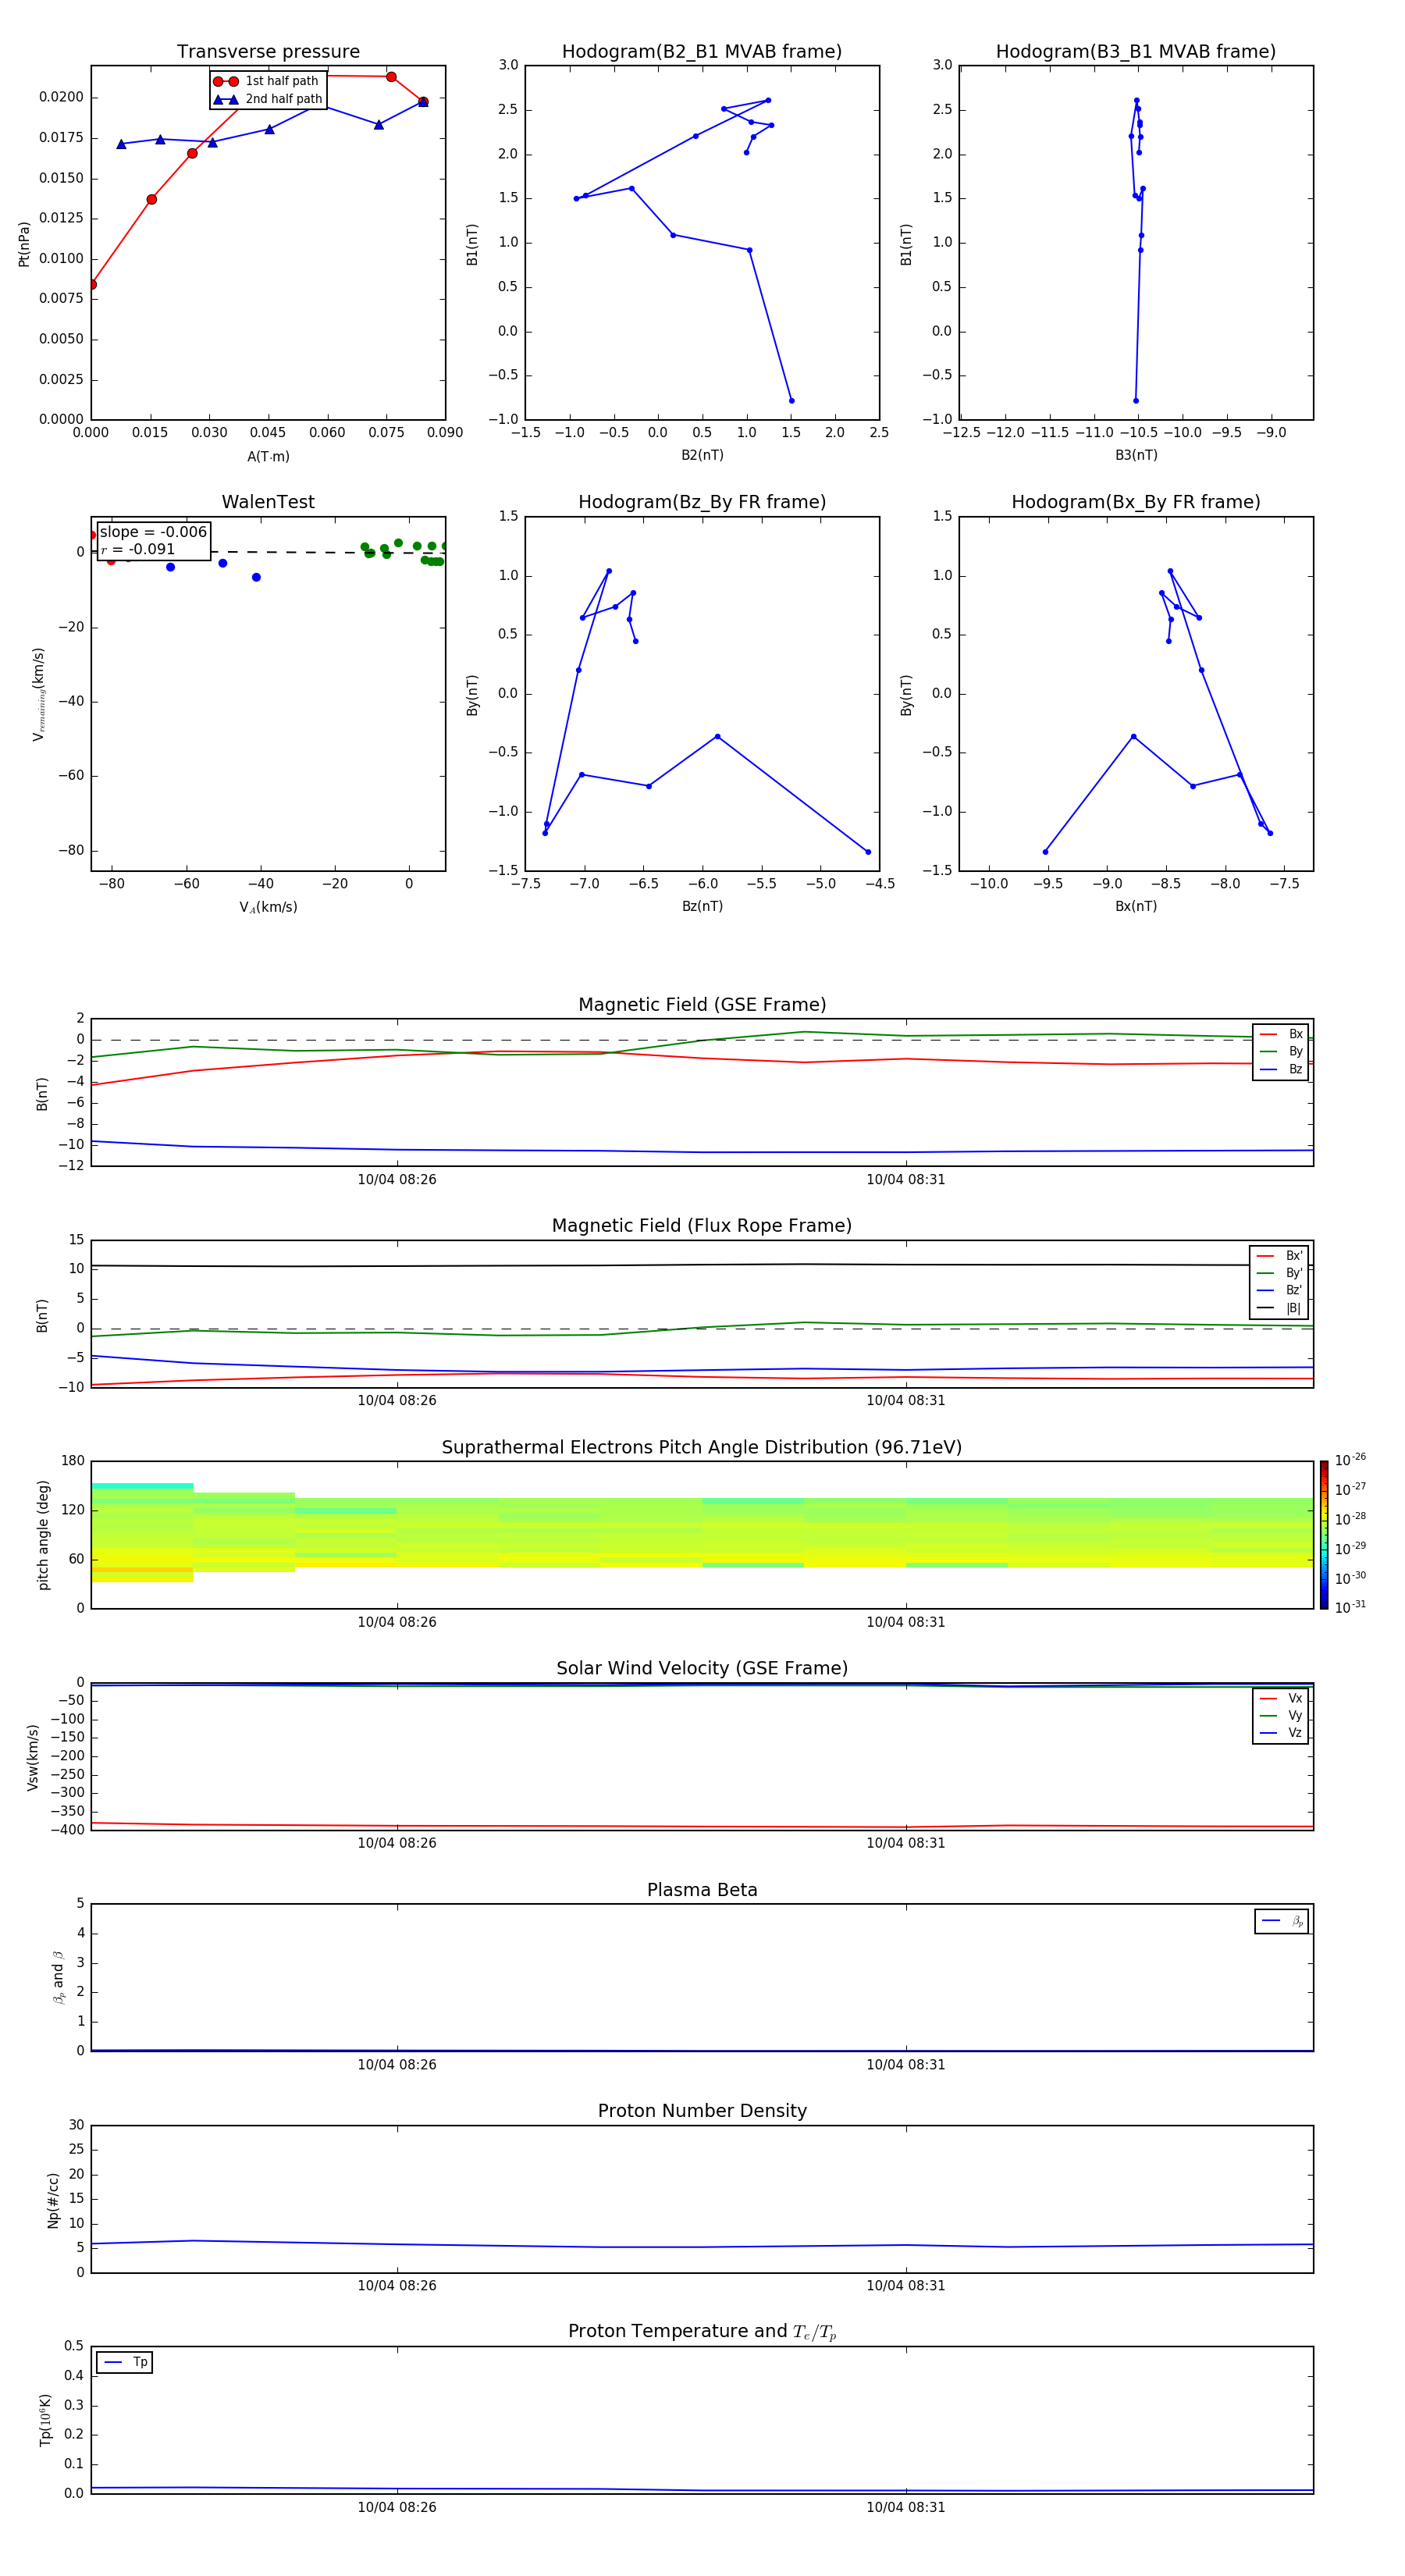Click the rightmost point in Bz_By hodogram
Image resolution: width=1405 pixels, height=2576 pixels.
click(868, 852)
